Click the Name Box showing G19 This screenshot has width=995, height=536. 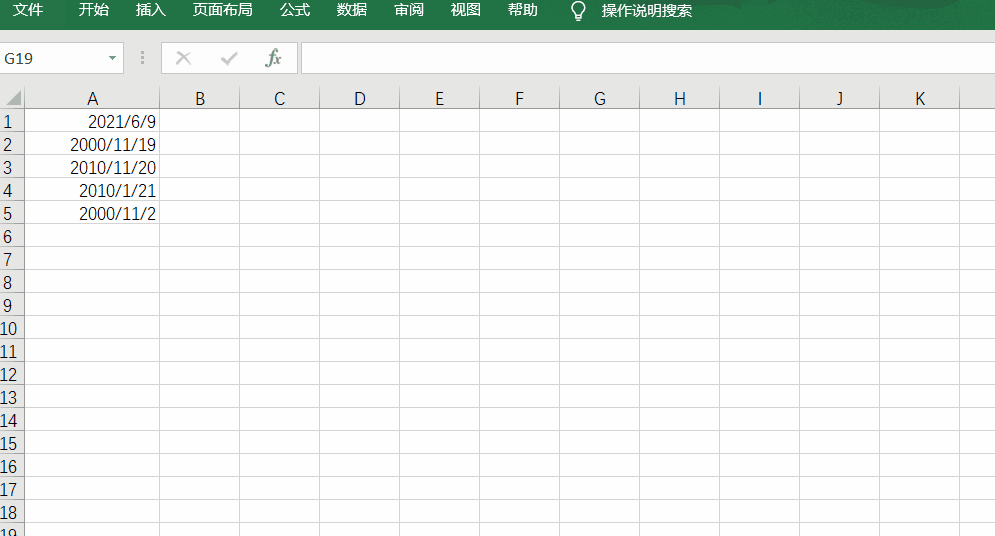(x=51, y=58)
